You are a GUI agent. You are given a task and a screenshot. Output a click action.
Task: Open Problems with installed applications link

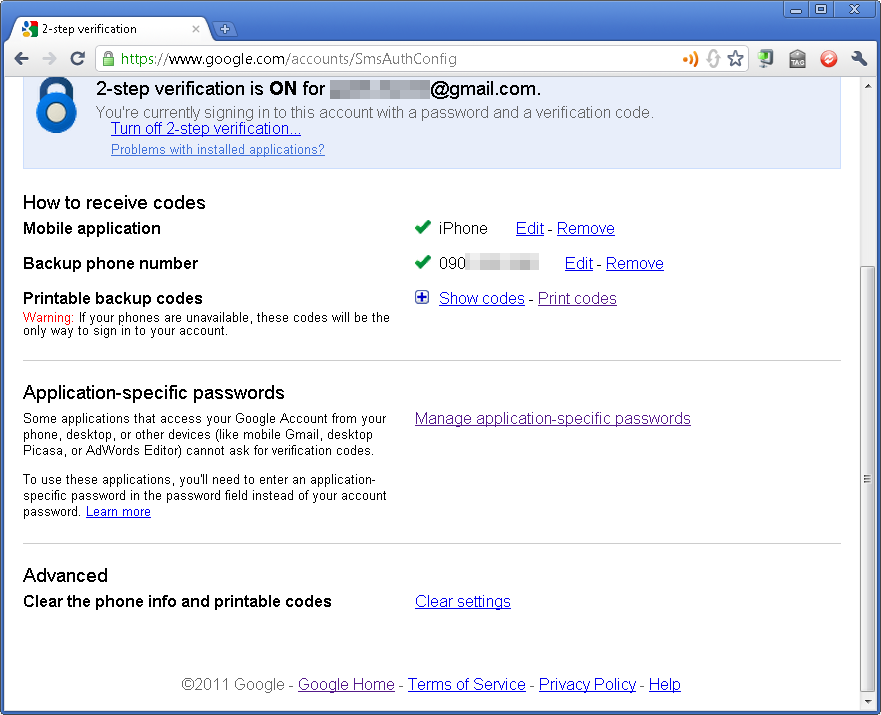(217, 149)
